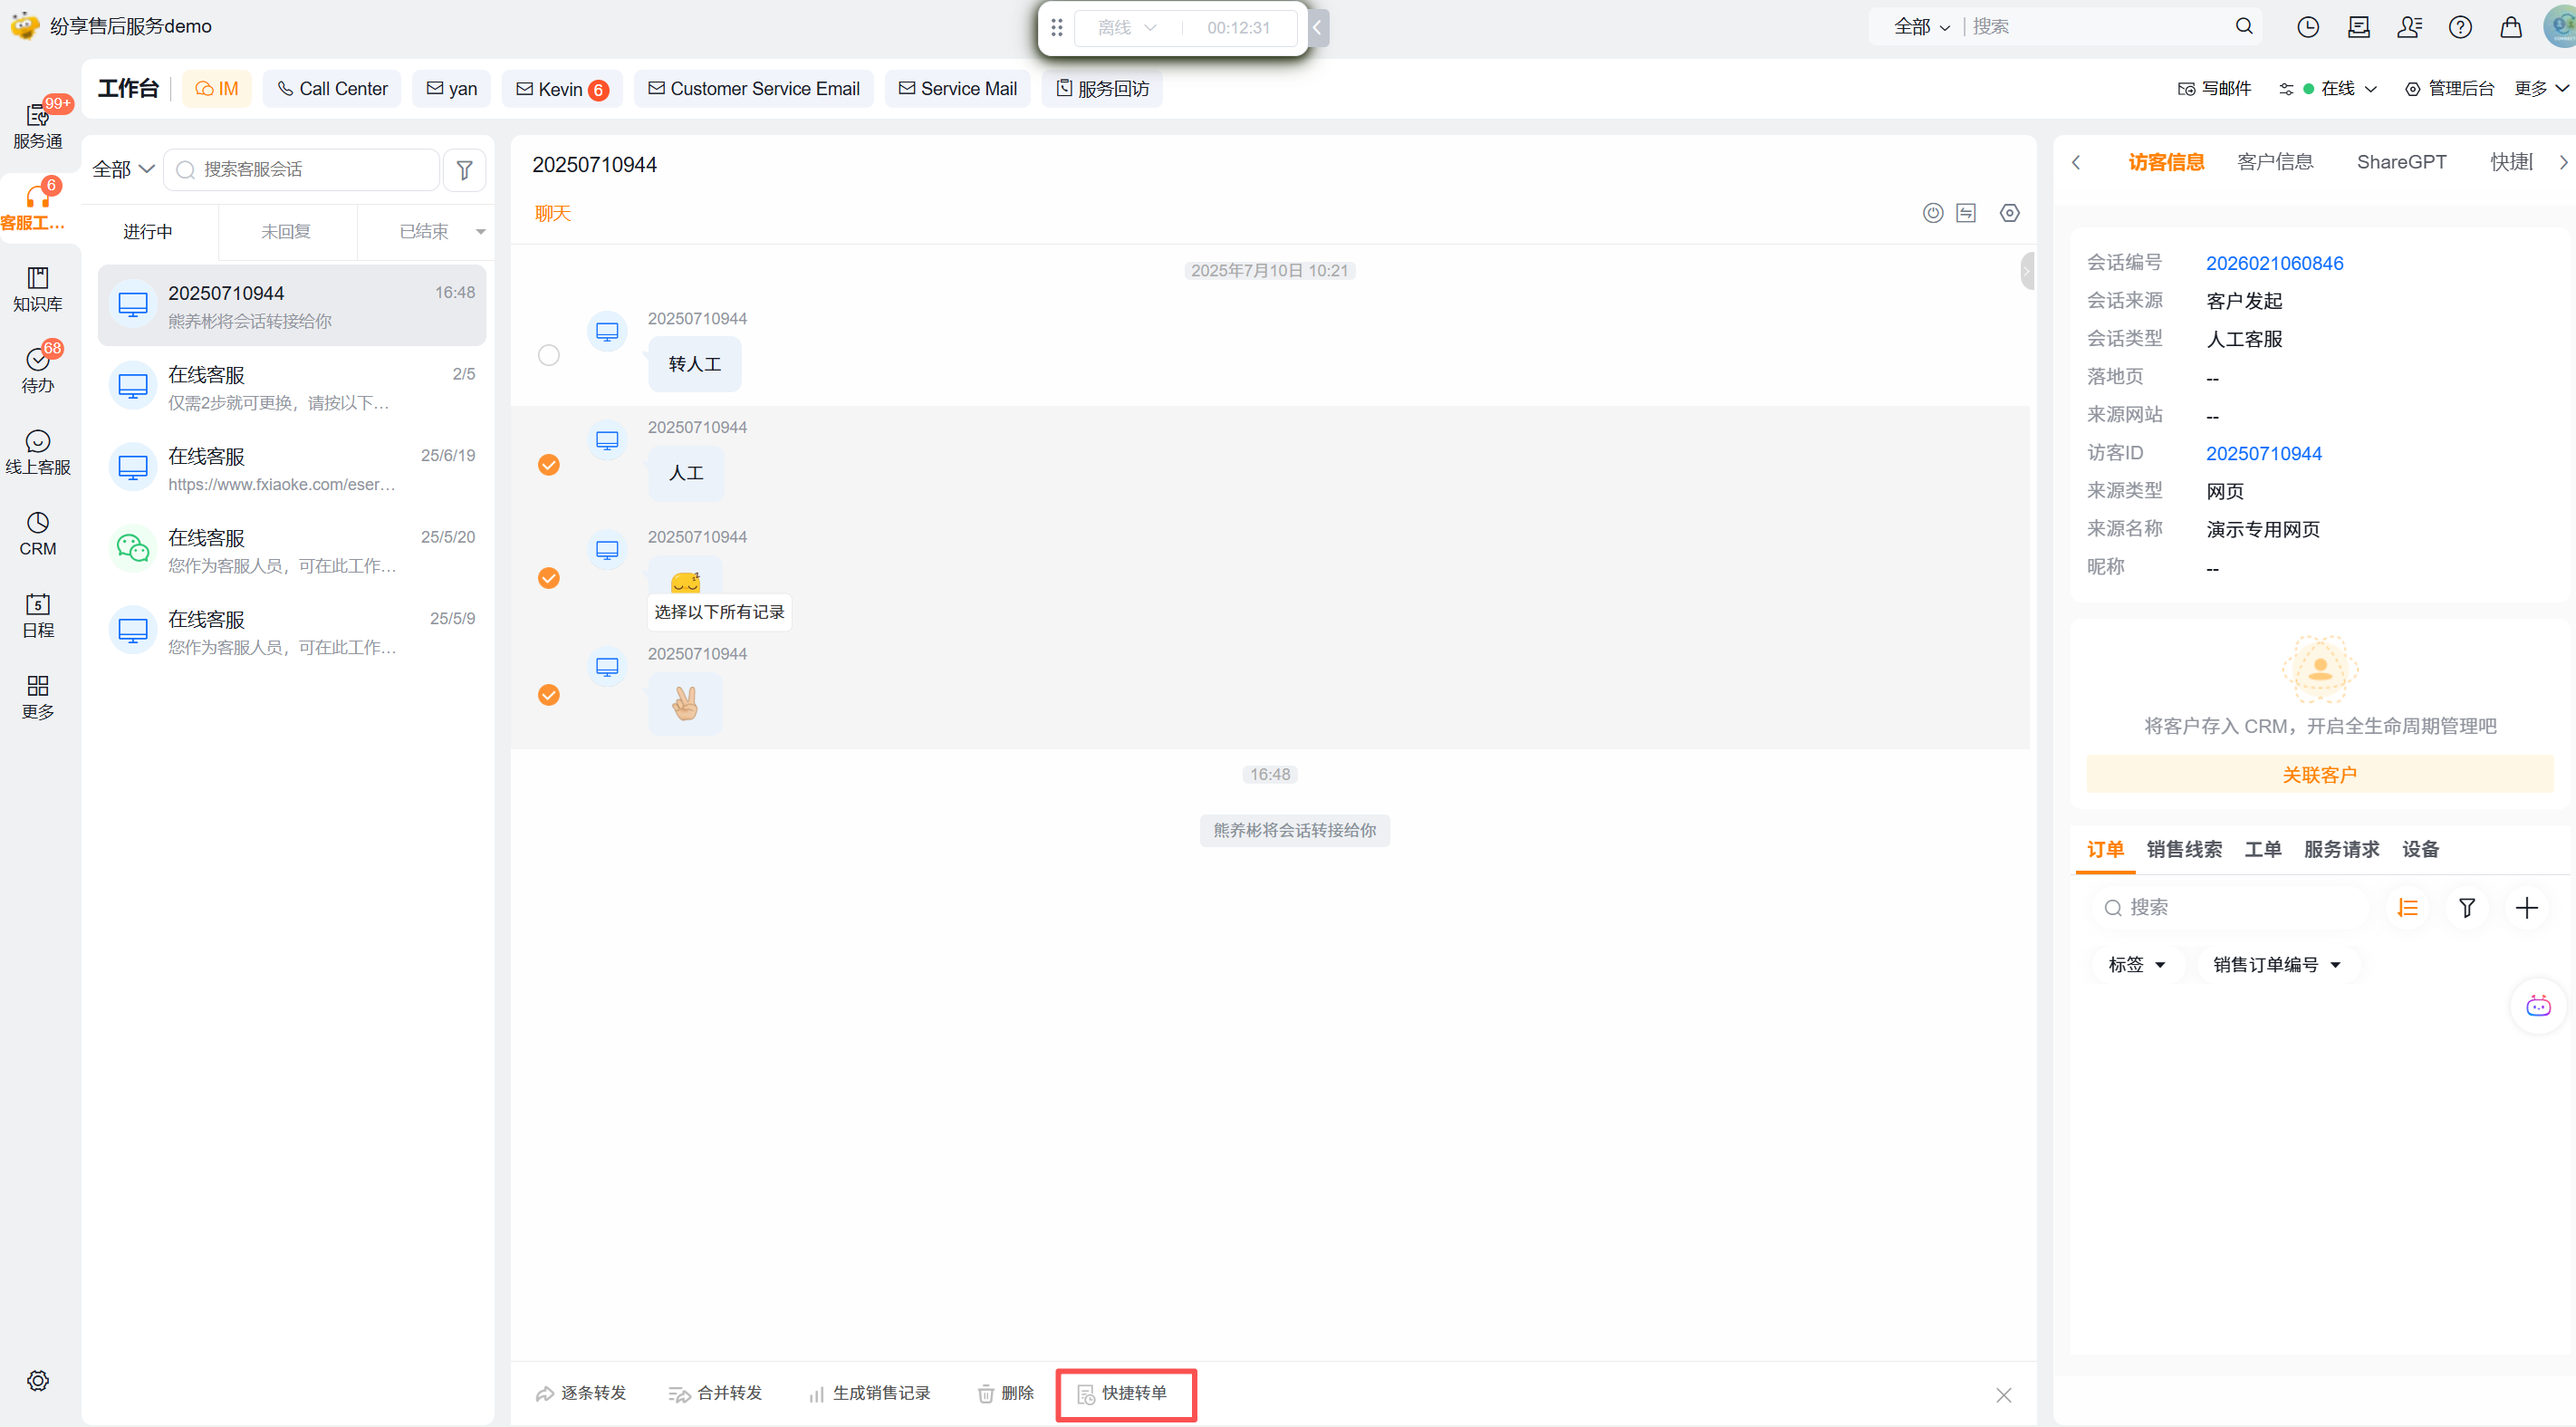The width and height of the screenshot is (2576, 1427).
Task: Click the history clock icon in top bar
Action: (2308, 27)
